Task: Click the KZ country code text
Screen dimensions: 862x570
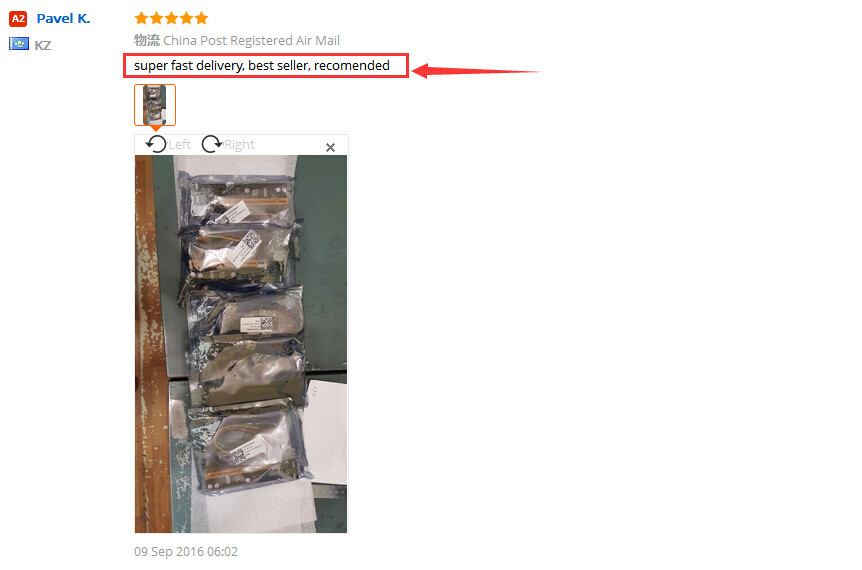Action: tap(43, 45)
